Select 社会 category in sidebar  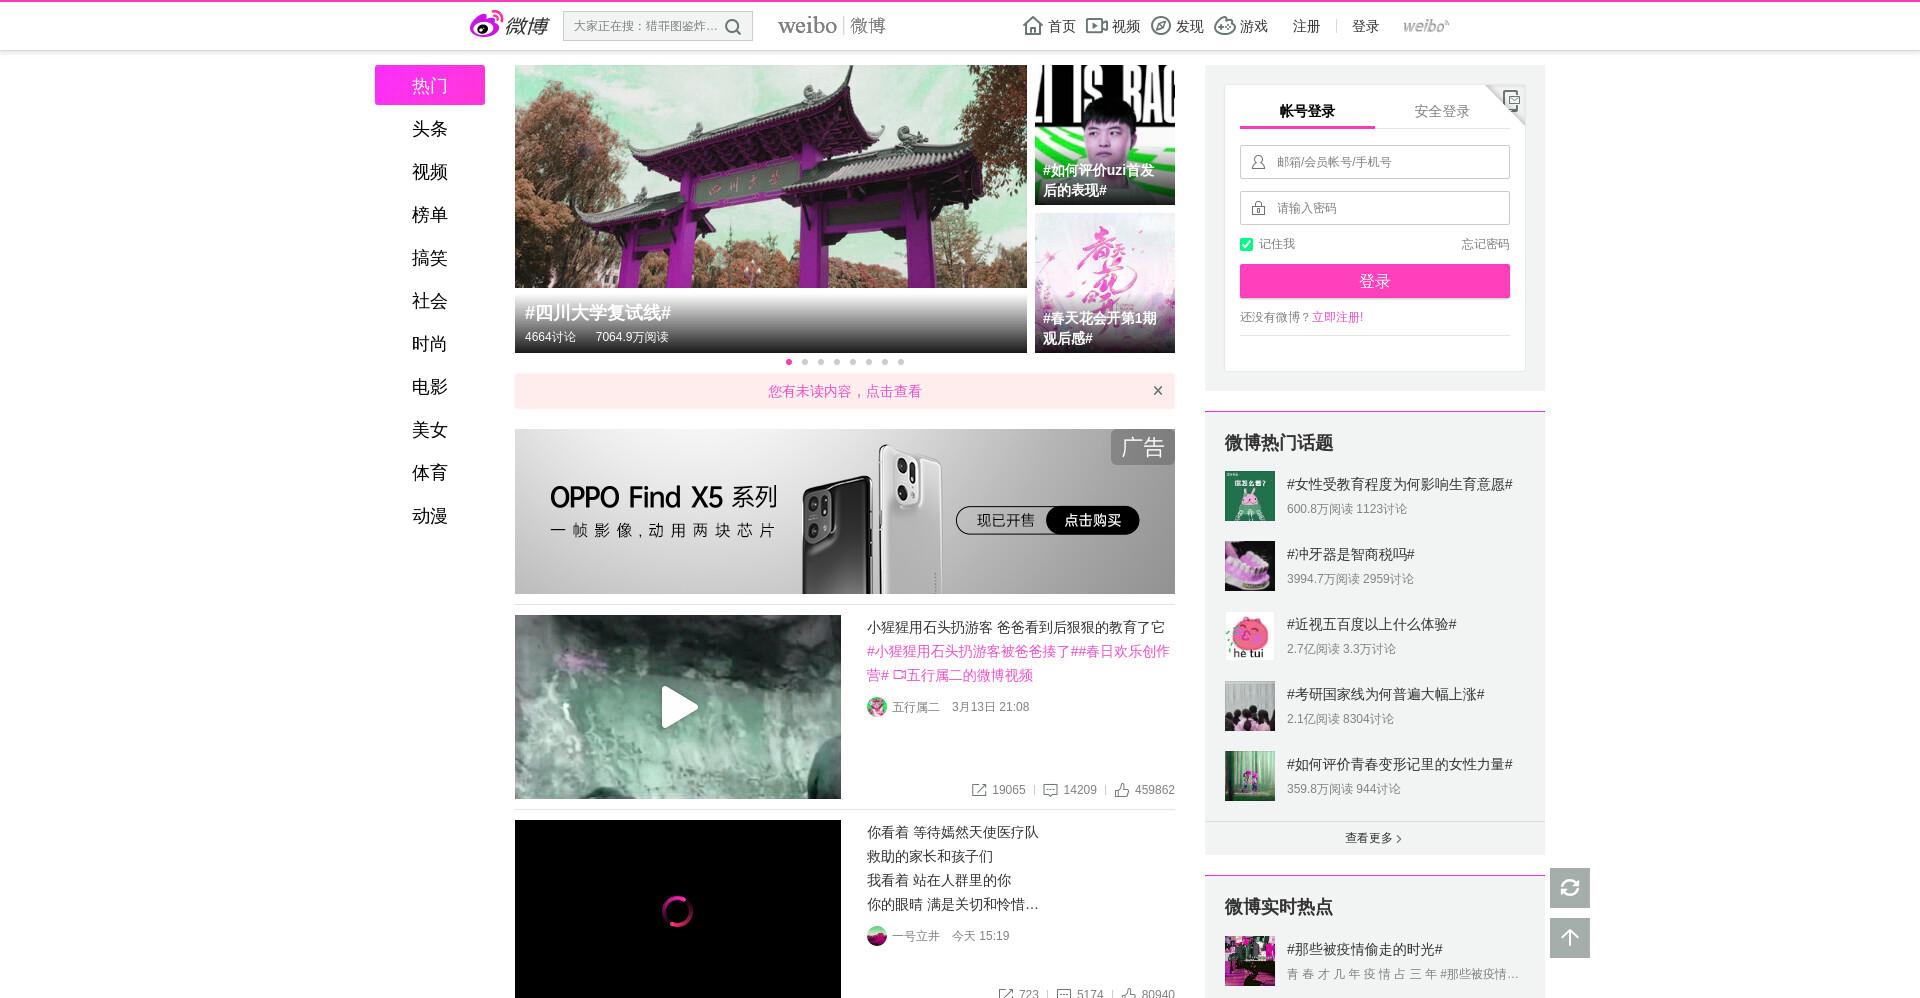point(430,301)
